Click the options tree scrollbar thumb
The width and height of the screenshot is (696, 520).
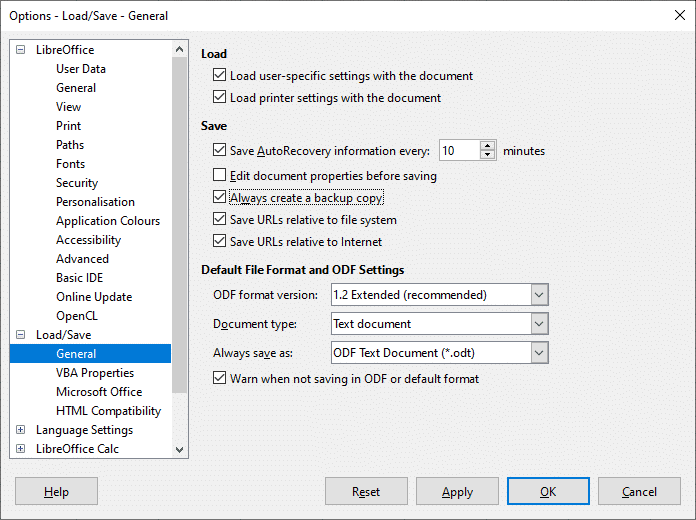click(179, 225)
